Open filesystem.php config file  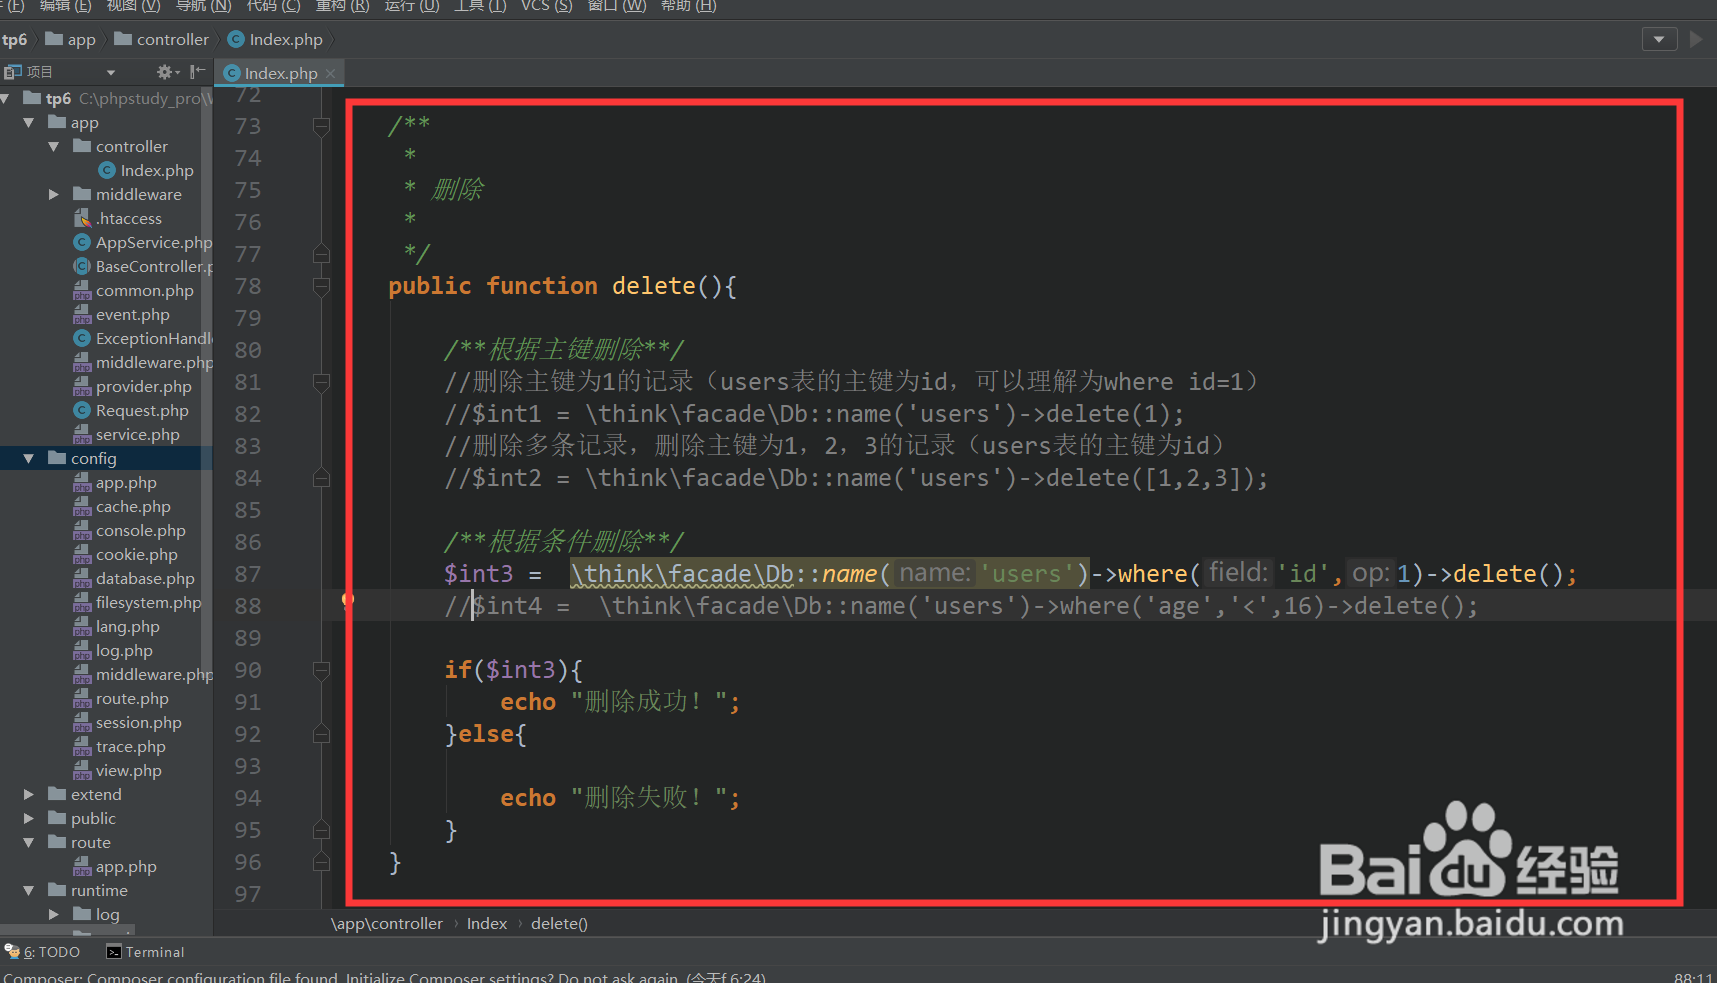[138, 602]
